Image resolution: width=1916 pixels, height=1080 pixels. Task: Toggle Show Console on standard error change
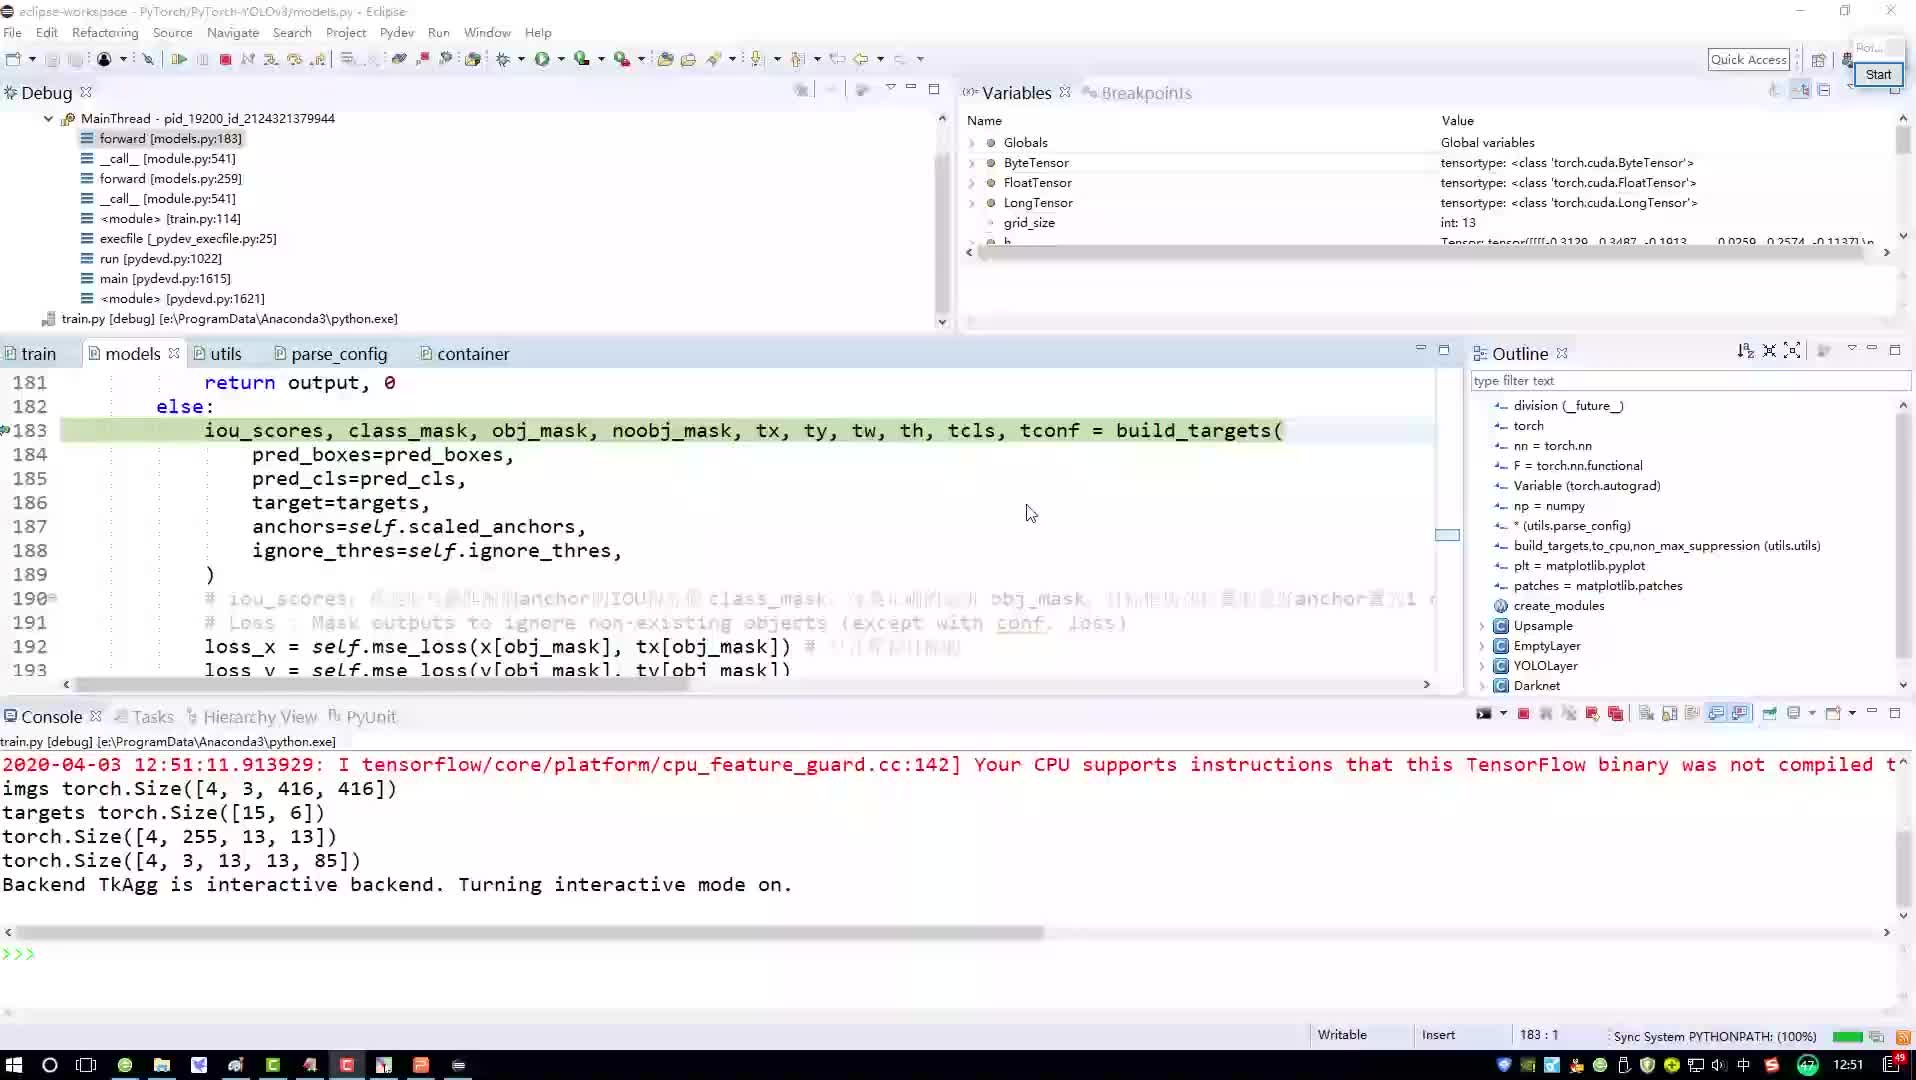coord(1740,713)
